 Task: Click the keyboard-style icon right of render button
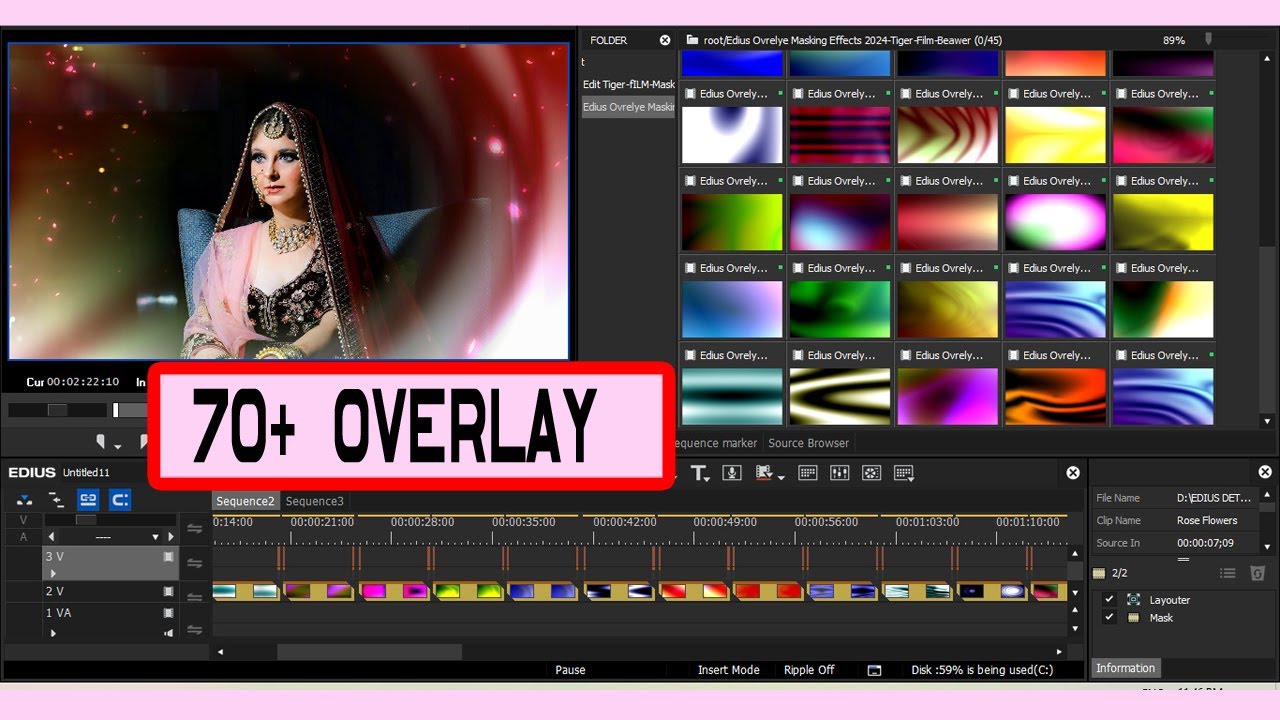(x=808, y=473)
